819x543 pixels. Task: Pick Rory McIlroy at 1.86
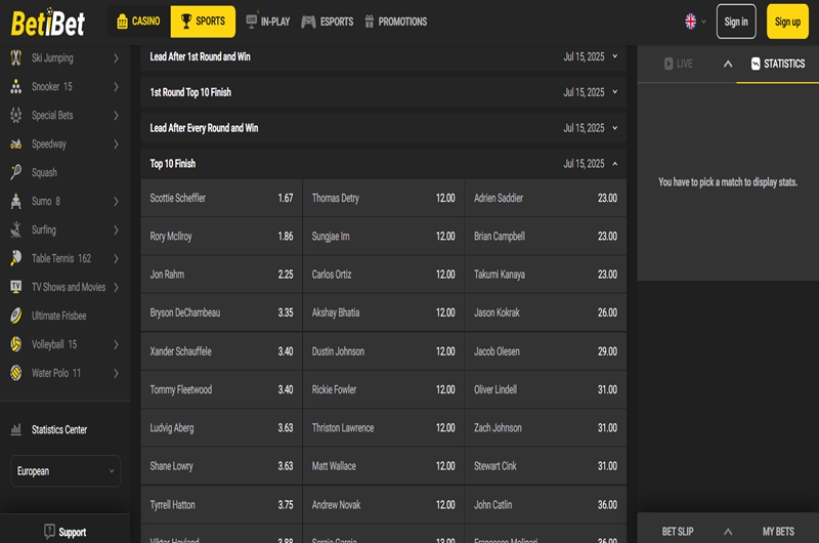[221, 236]
